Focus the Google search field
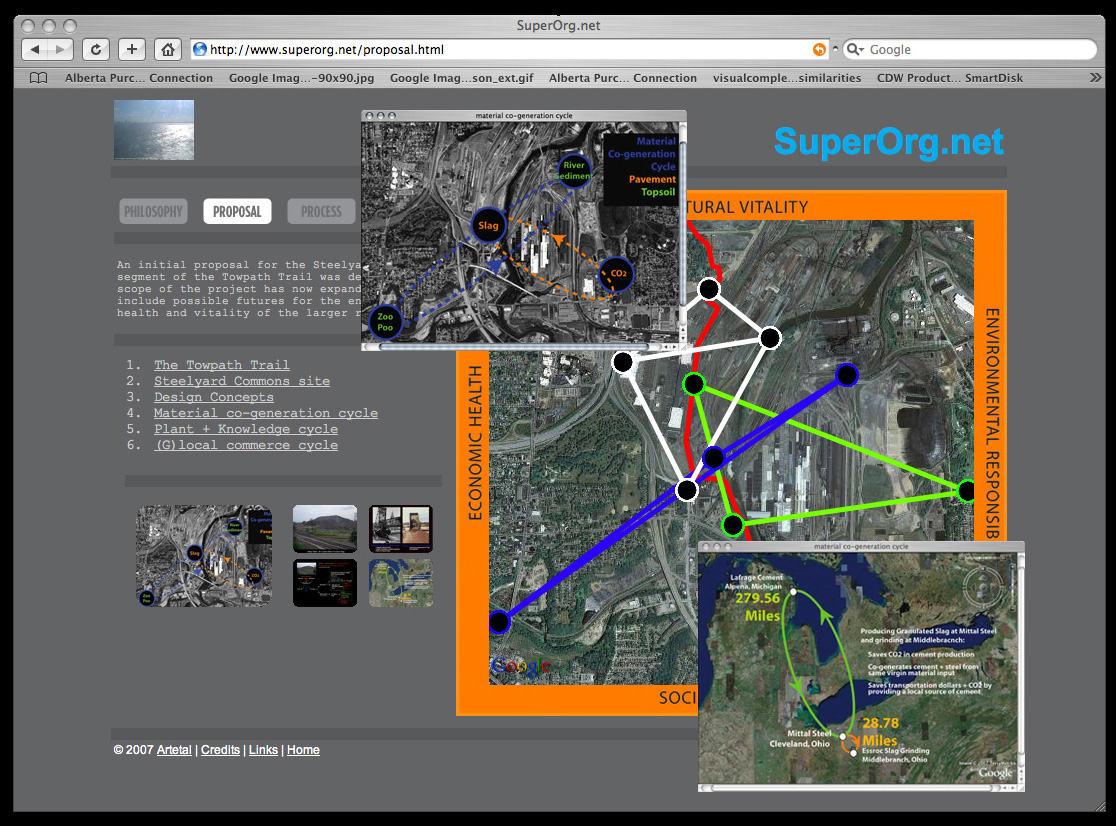 [969, 49]
